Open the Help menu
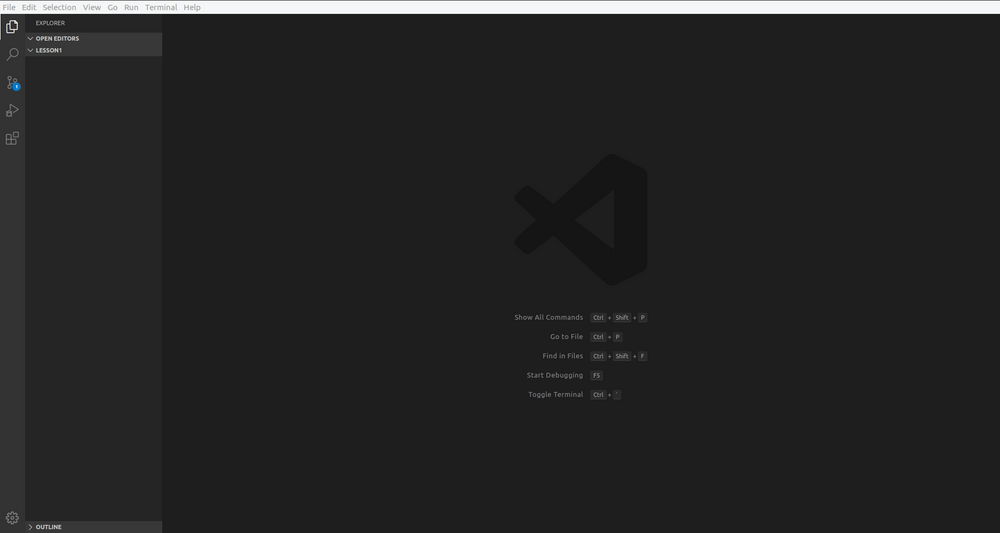 pyautogui.click(x=192, y=7)
